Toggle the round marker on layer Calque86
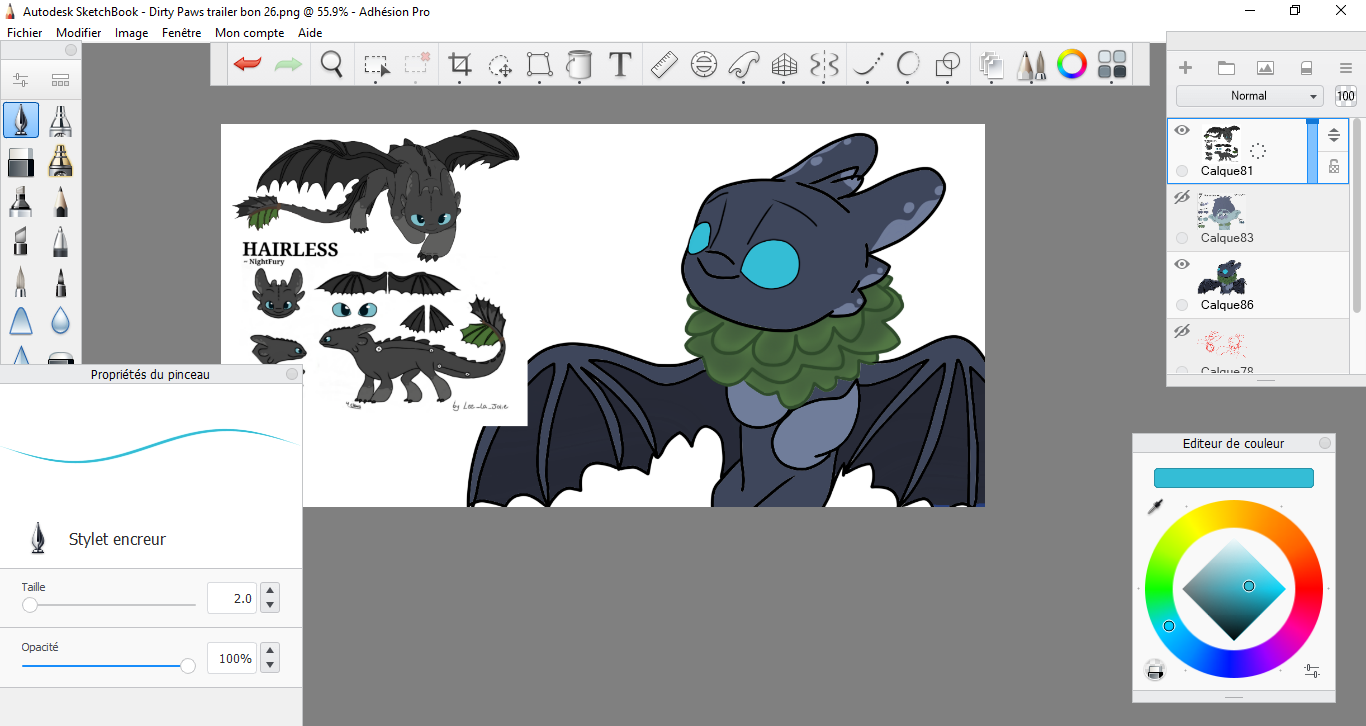 [x=1183, y=305]
